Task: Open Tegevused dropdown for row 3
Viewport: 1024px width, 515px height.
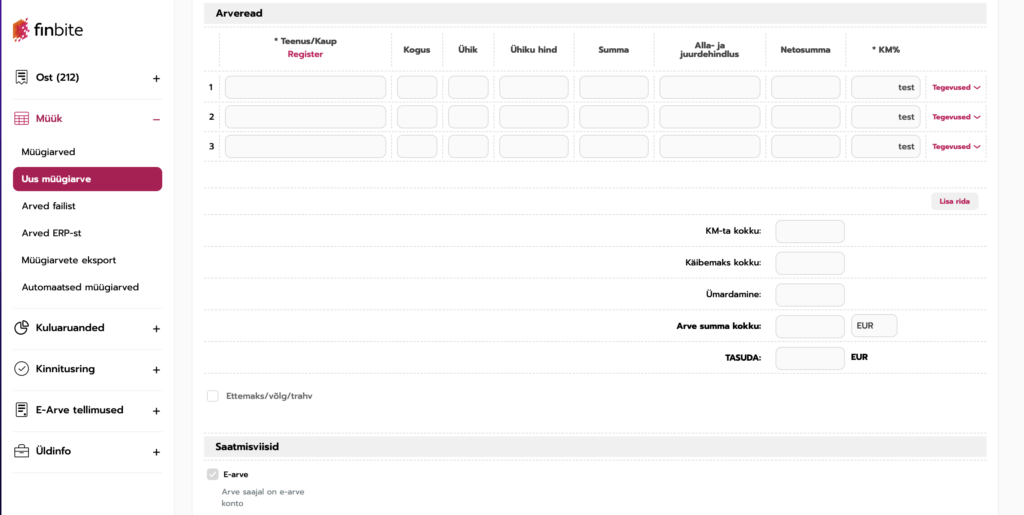Action: [x=956, y=146]
